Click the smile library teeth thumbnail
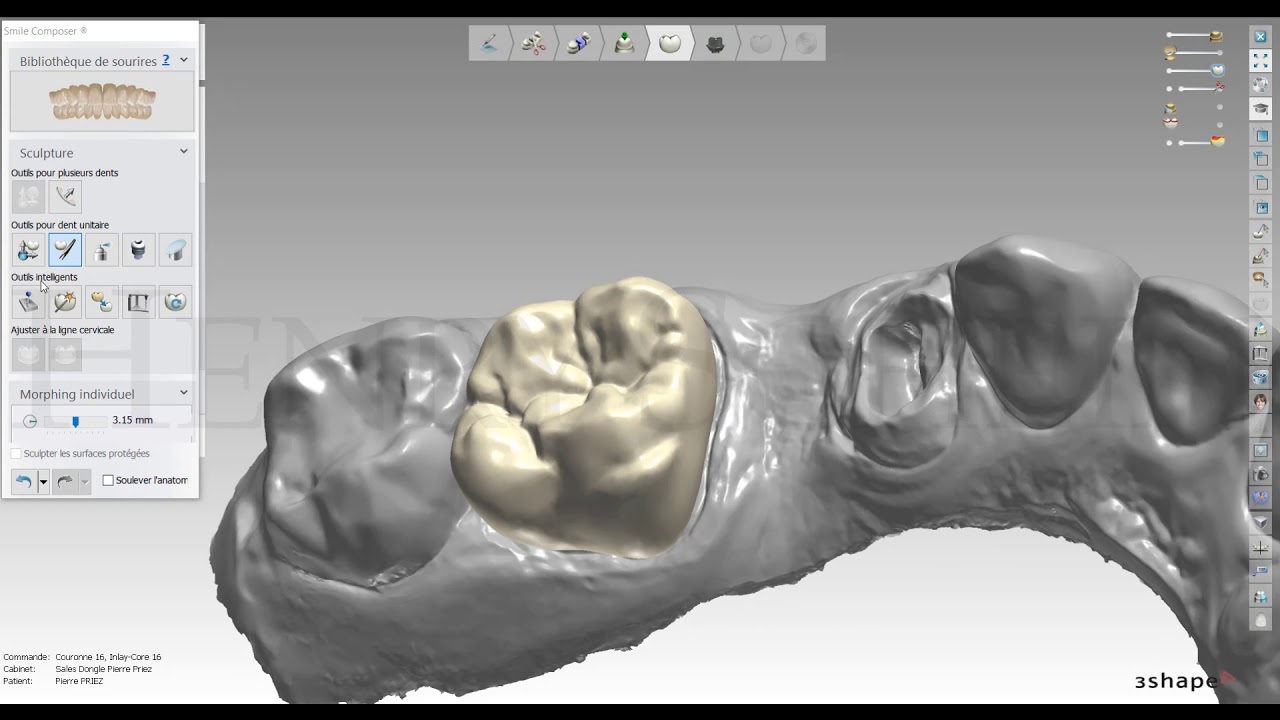The width and height of the screenshot is (1280, 720). [x=102, y=102]
